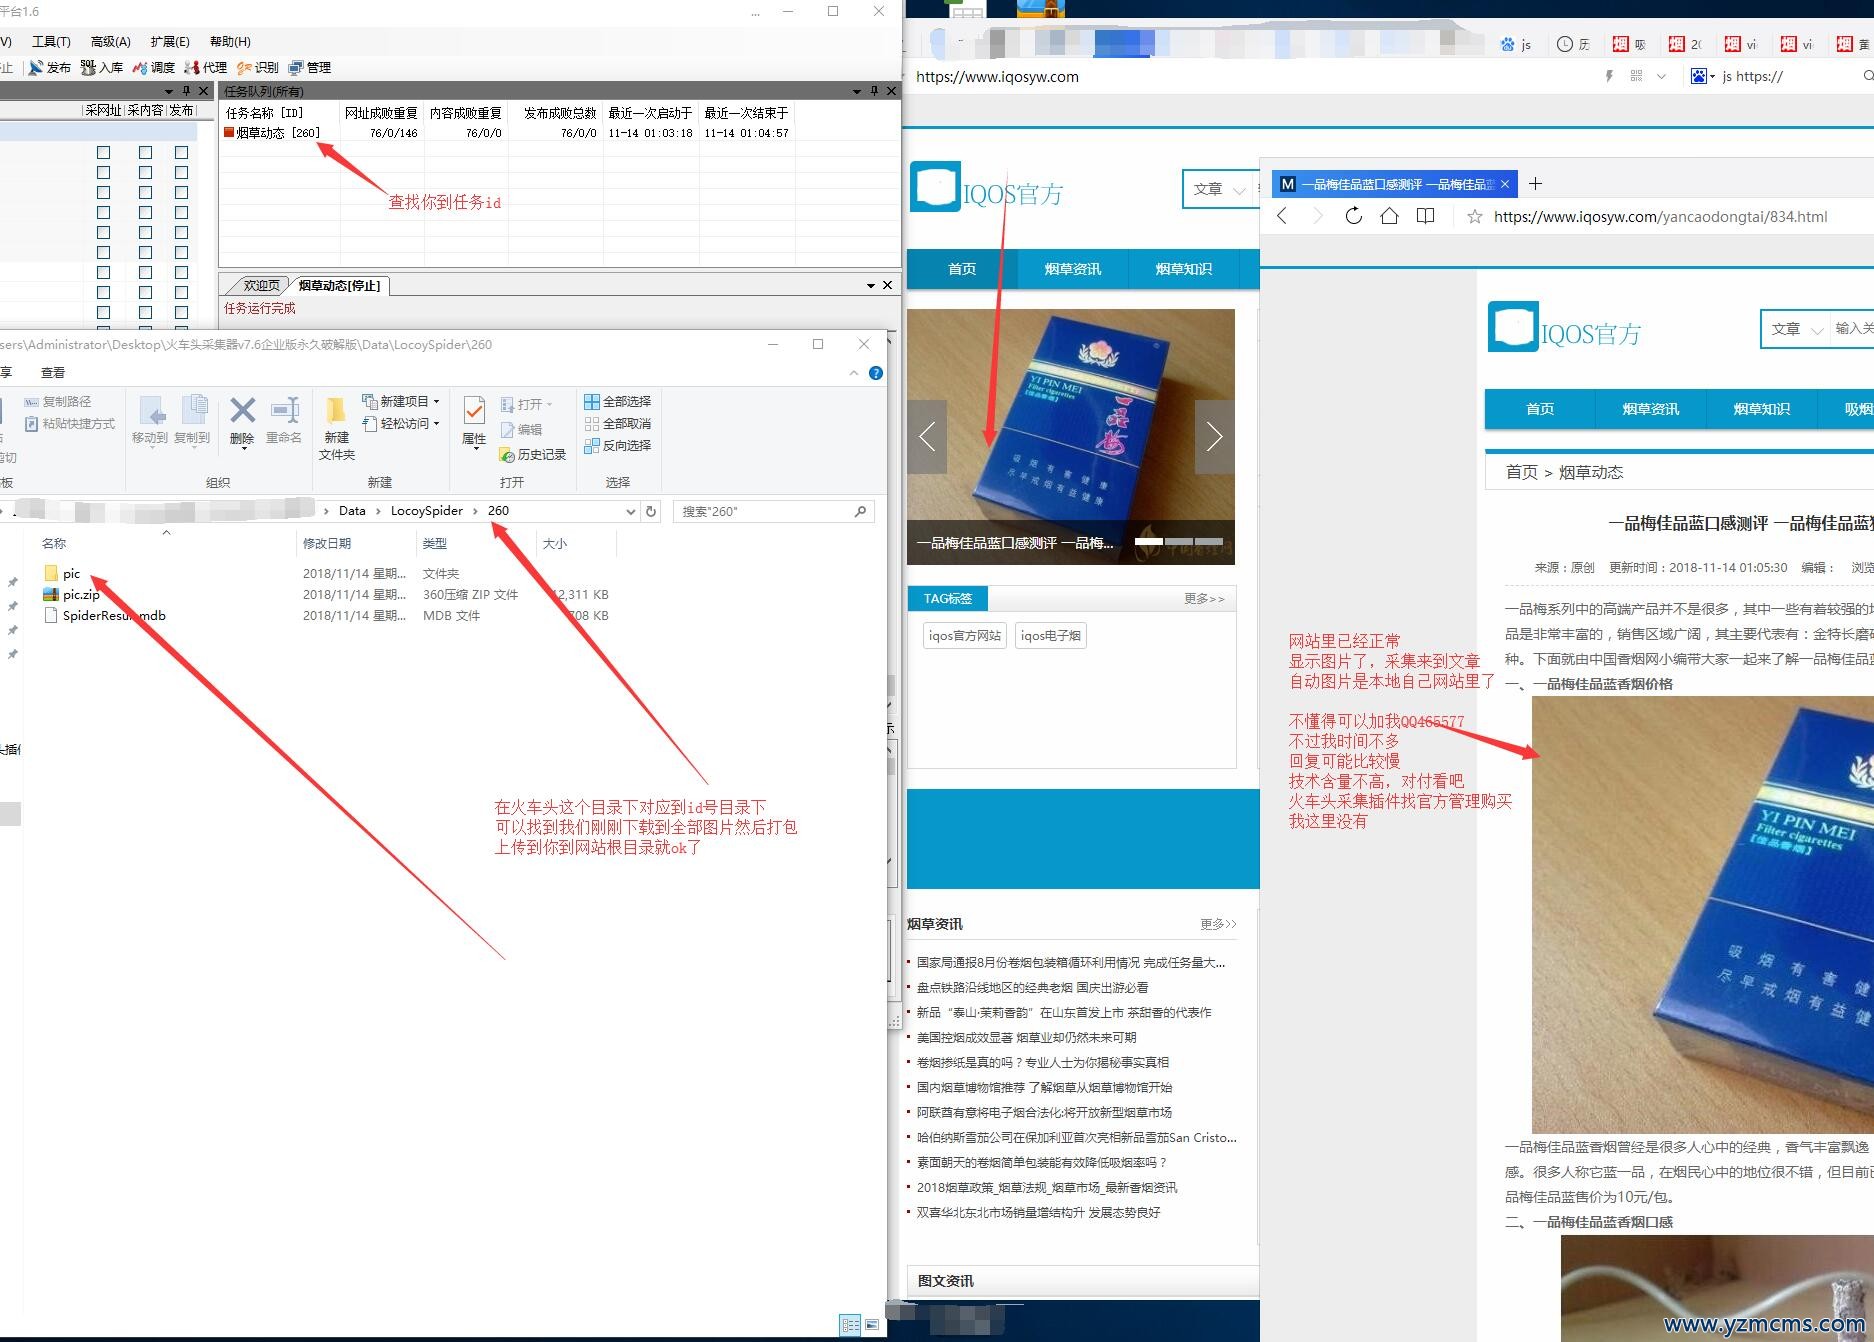Image resolution: width=1874 pixels, height=1342 pixels.
Task: Tick the third 采内容 checkbox row
Action: tap(145, 193)
